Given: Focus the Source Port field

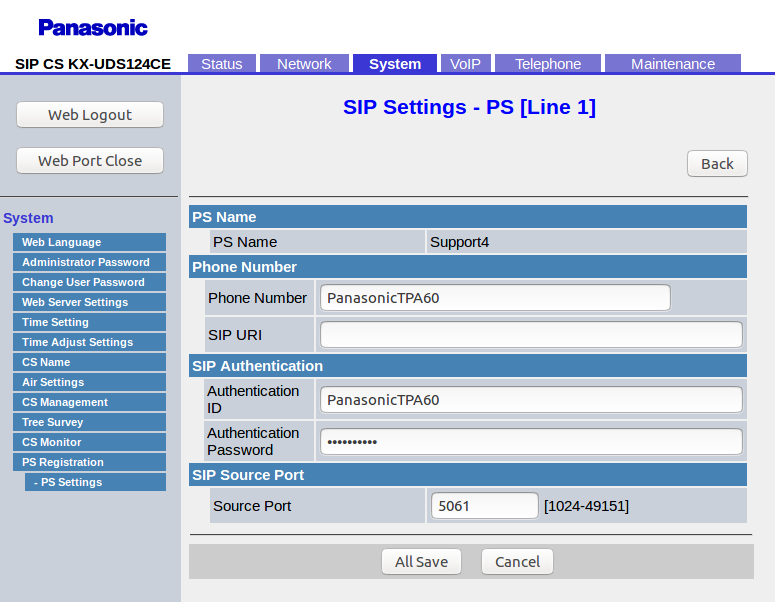Looking at the screenshot, I should click(484, 506).
